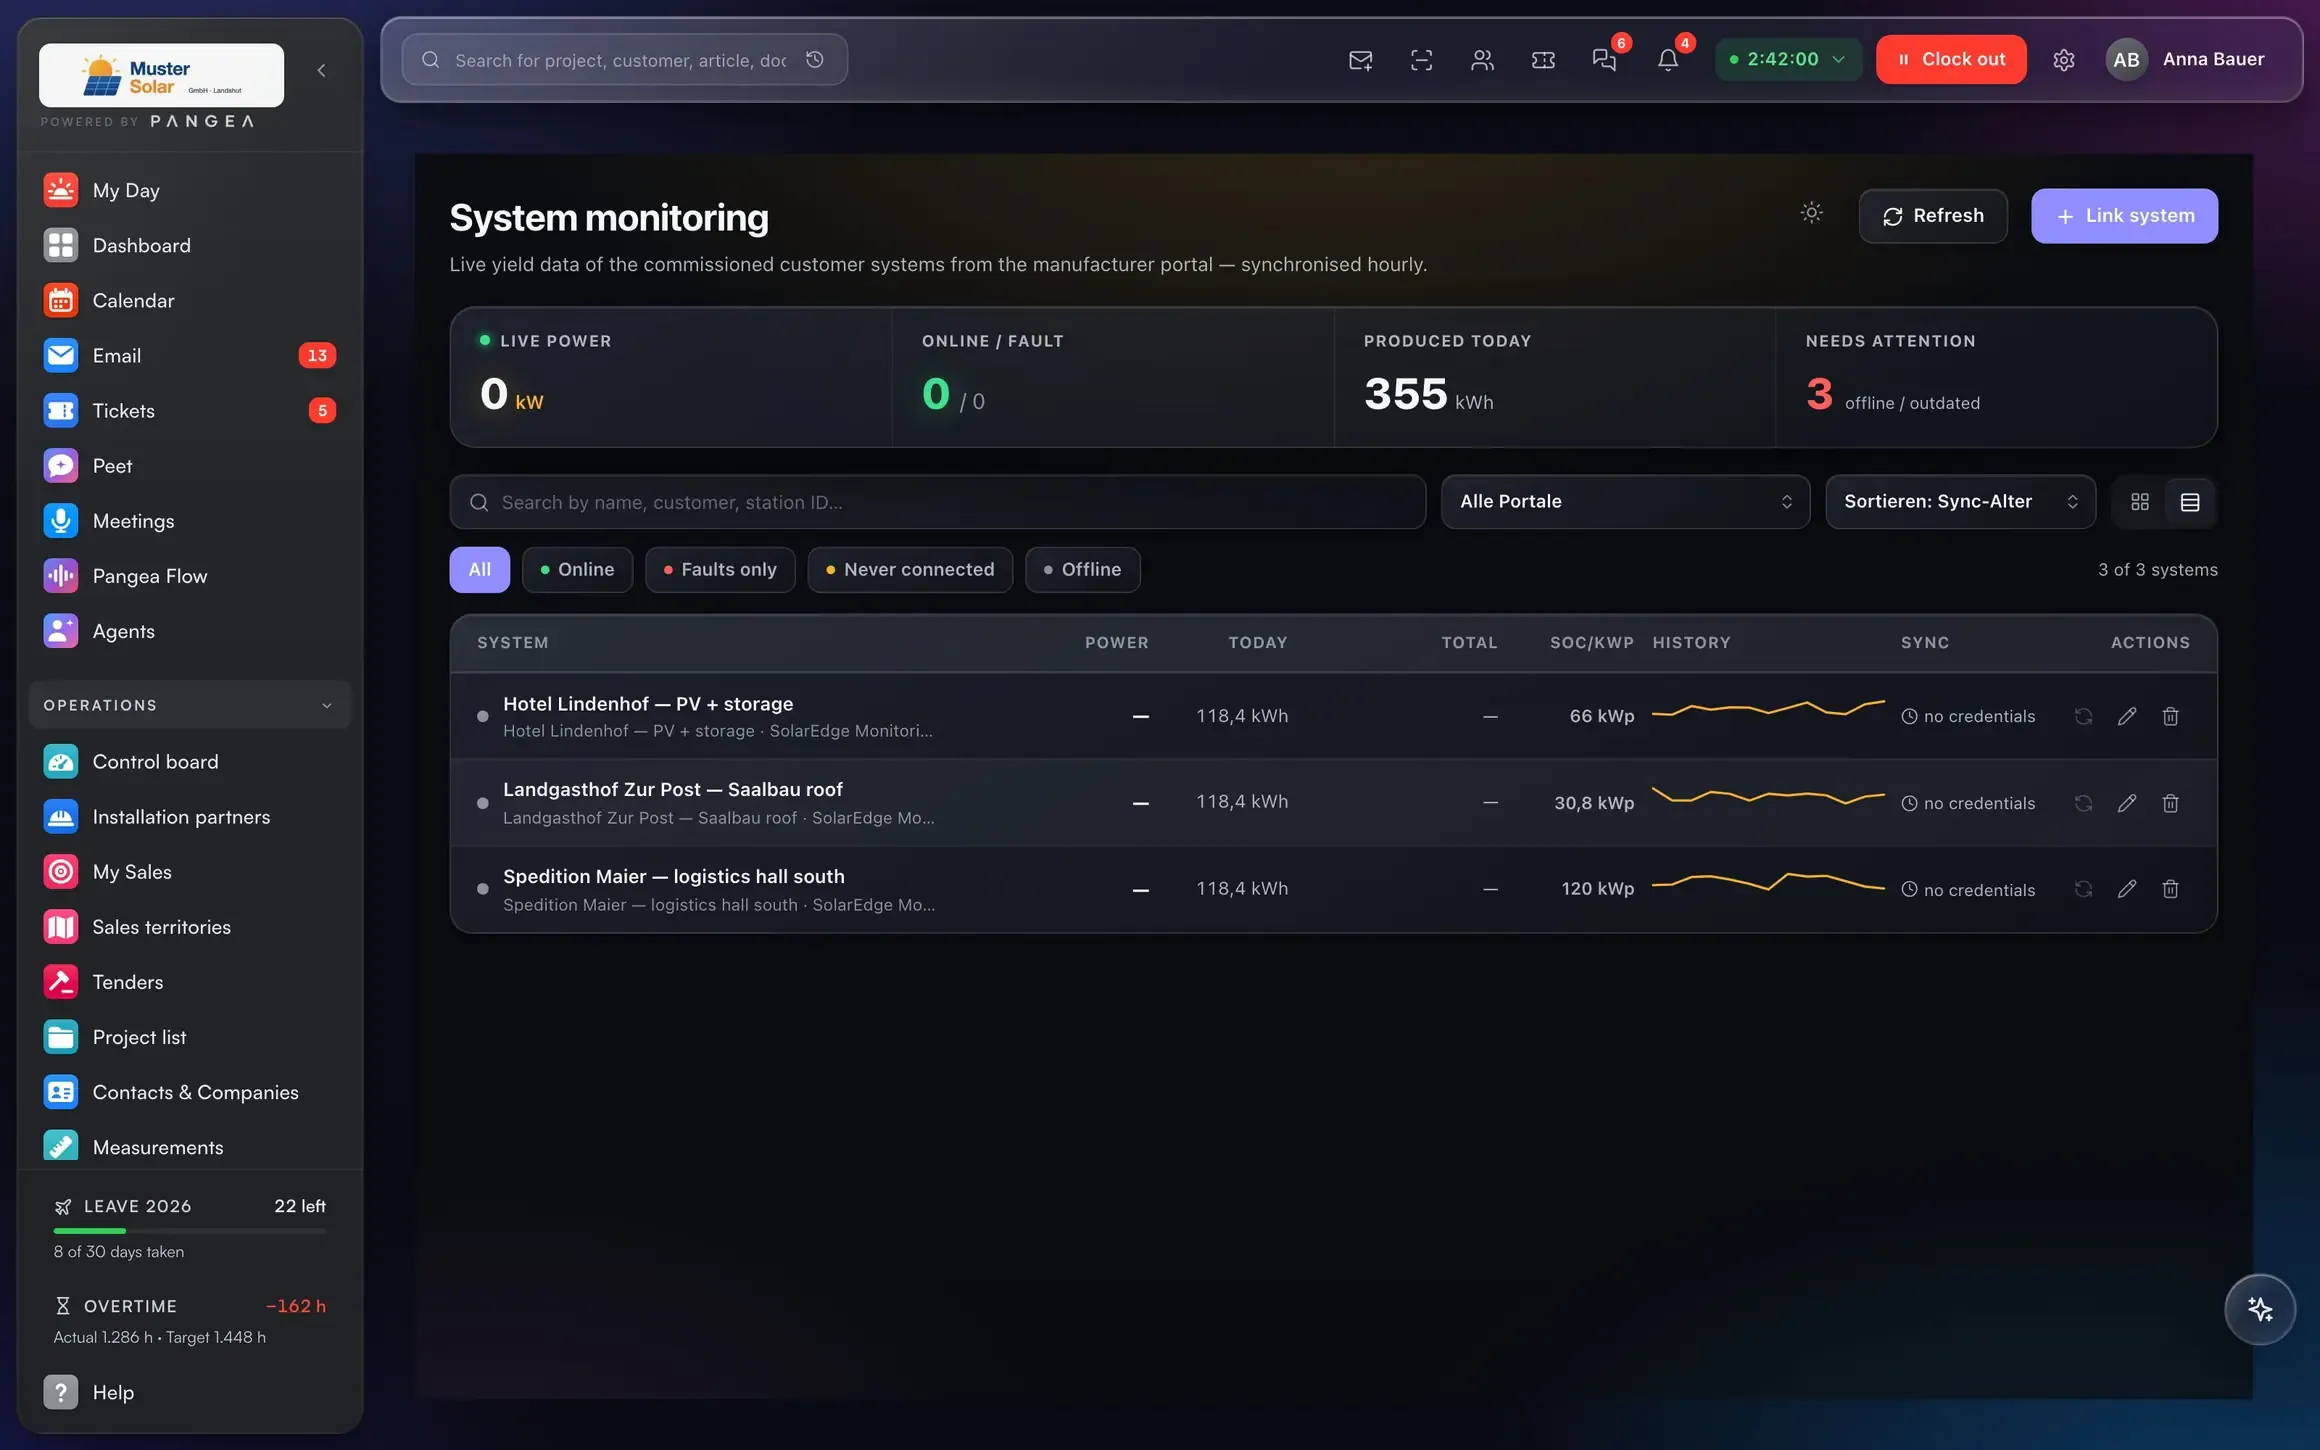Sync the Spedition Maier system
Viewport: 2320px width, 1450px height.
click(x=2083, y=889)
